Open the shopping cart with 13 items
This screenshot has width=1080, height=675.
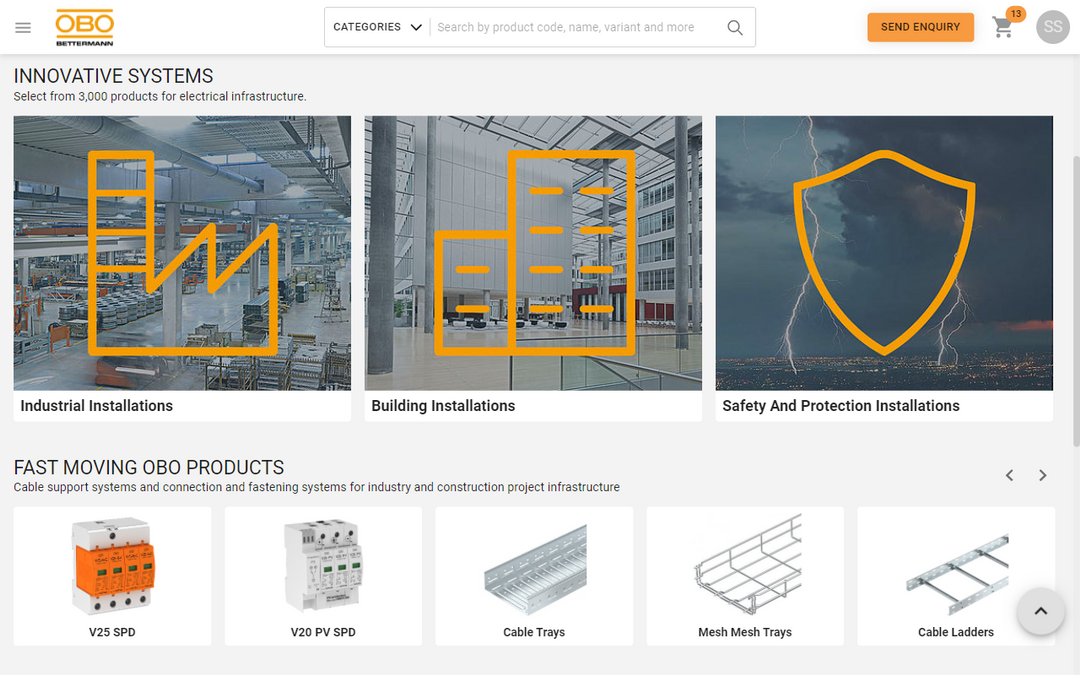1003,29
